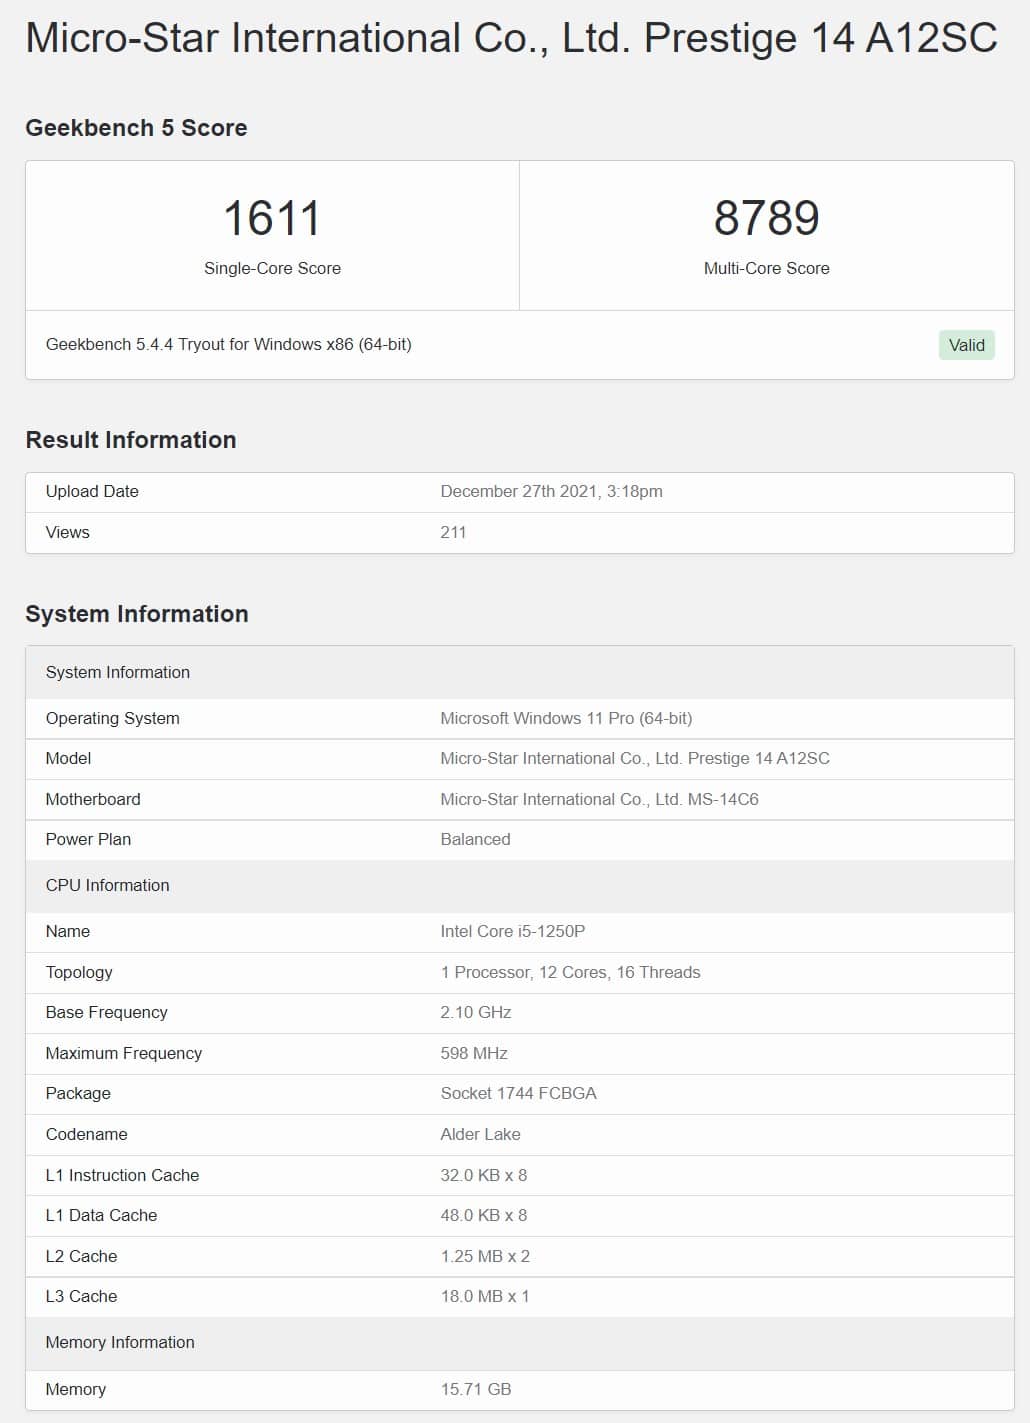The height and width of the screenshot is (1423, 1030).
Task: Click the value 48.0 KB x 8
Action: pos(484,1215)
